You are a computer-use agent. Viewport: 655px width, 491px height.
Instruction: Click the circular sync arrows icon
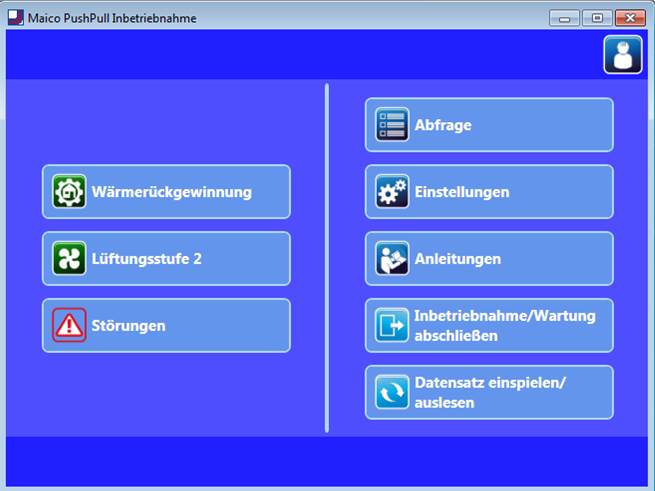[x=391, y=392]
